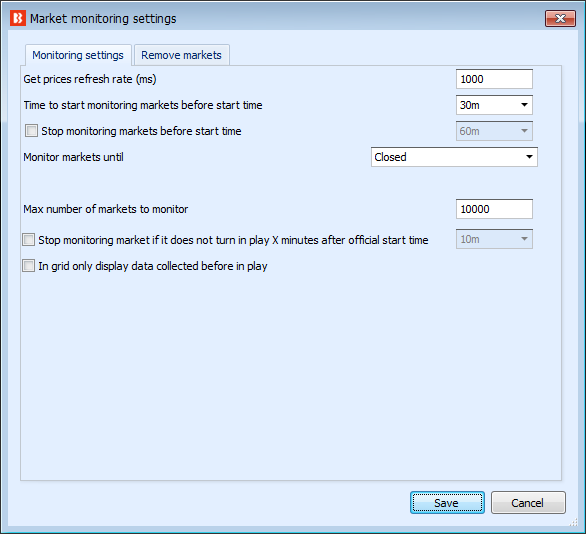
Task: Enable Stop monitoring markets before start time
Action: click(31, 131)
